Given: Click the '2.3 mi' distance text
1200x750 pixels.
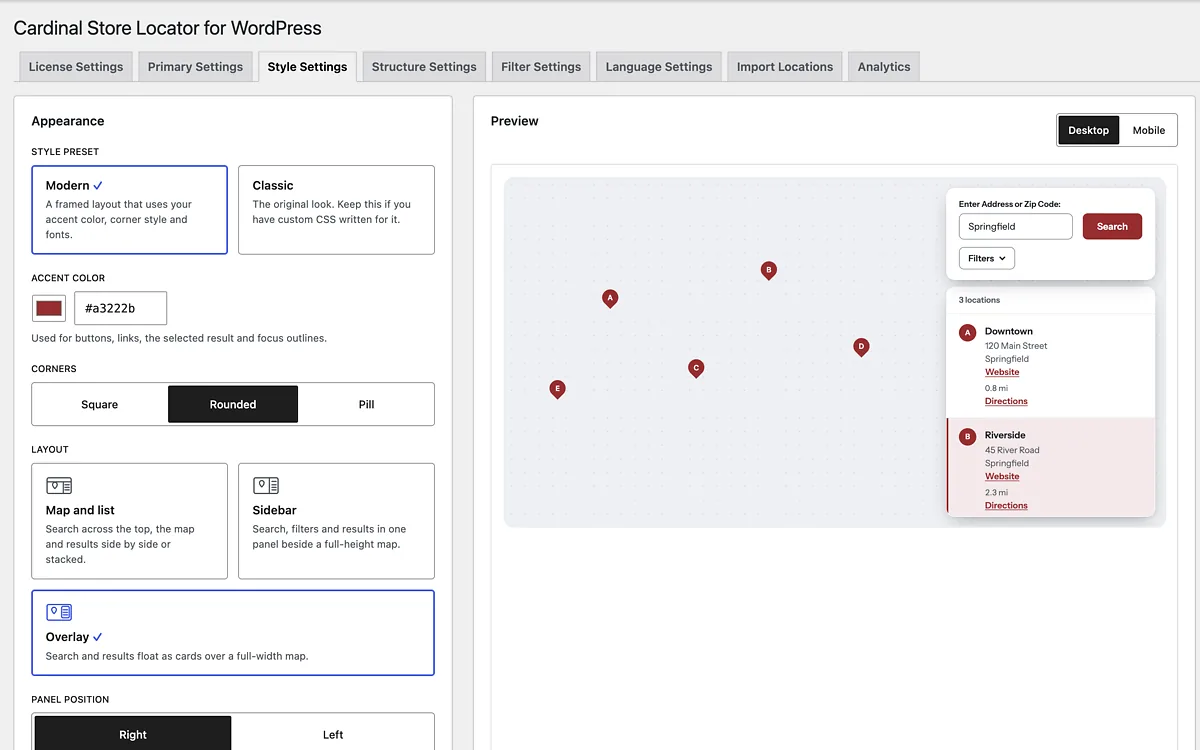Looking at the screenshot, I should click(996, 492).
